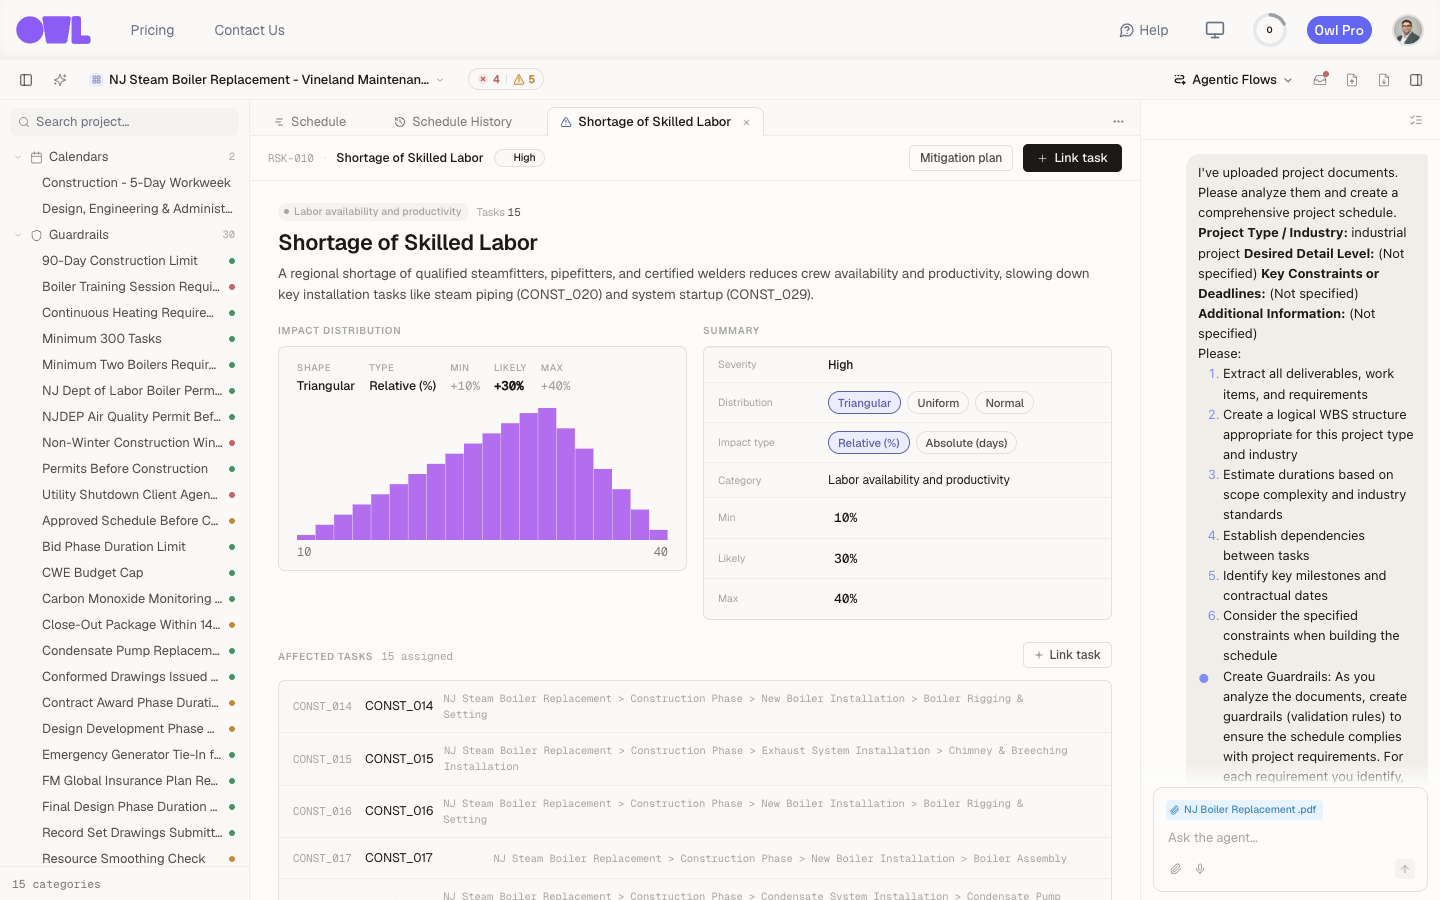The width and height of the screenshot is (1440, 900).
Task: Click the send arrow button
Action: coord(1405,869)
